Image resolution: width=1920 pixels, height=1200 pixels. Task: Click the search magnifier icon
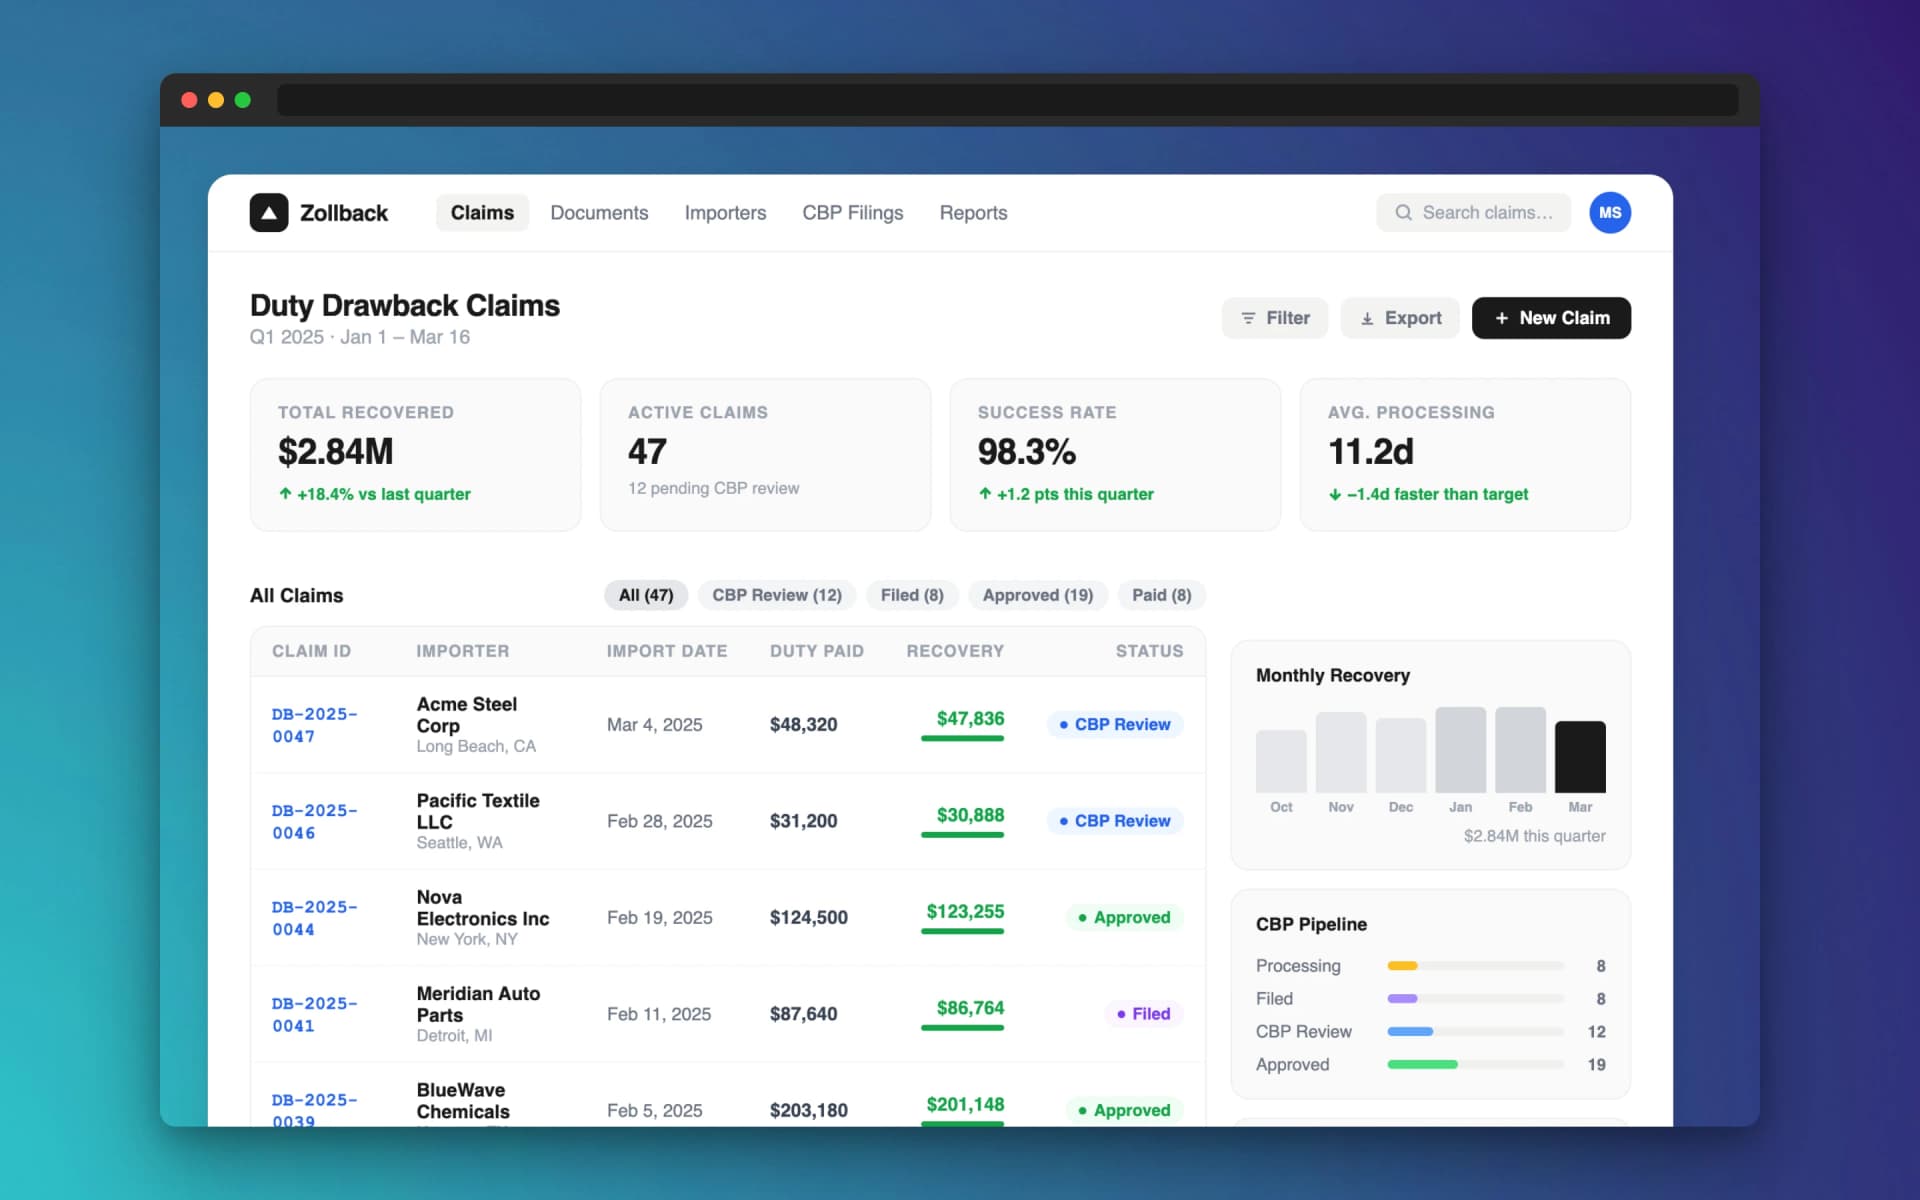pos(1403,213)
